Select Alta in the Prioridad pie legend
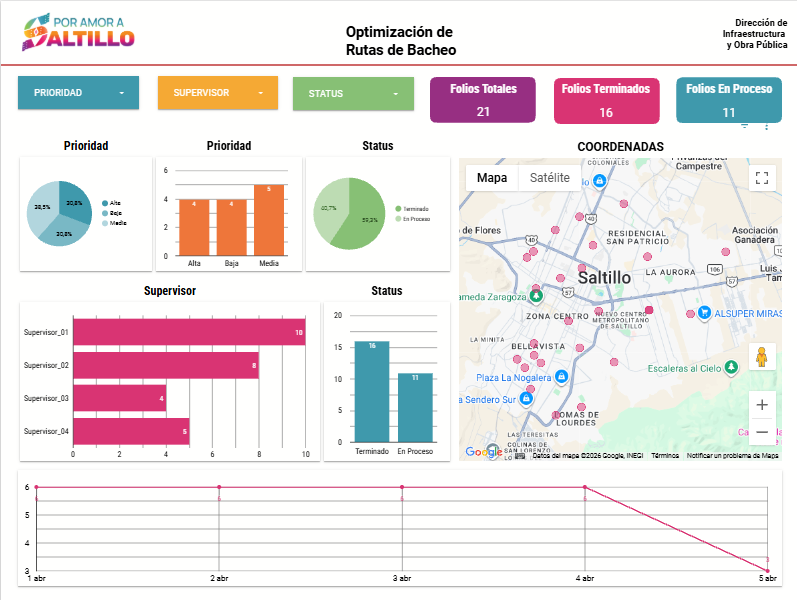The height and width of the screenshot is (600, 797). (x=111, y=203)
